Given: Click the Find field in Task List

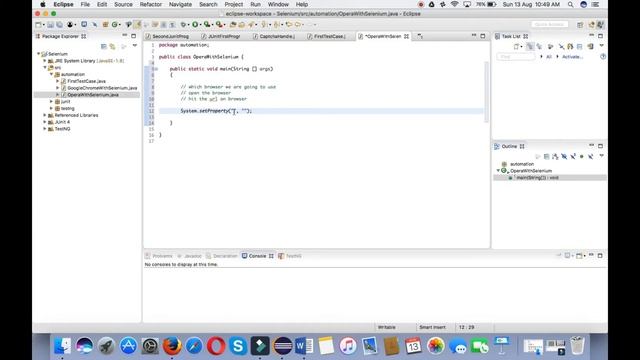Looking at the screenshot, I should pyautogui.click(x=516, y=57).
